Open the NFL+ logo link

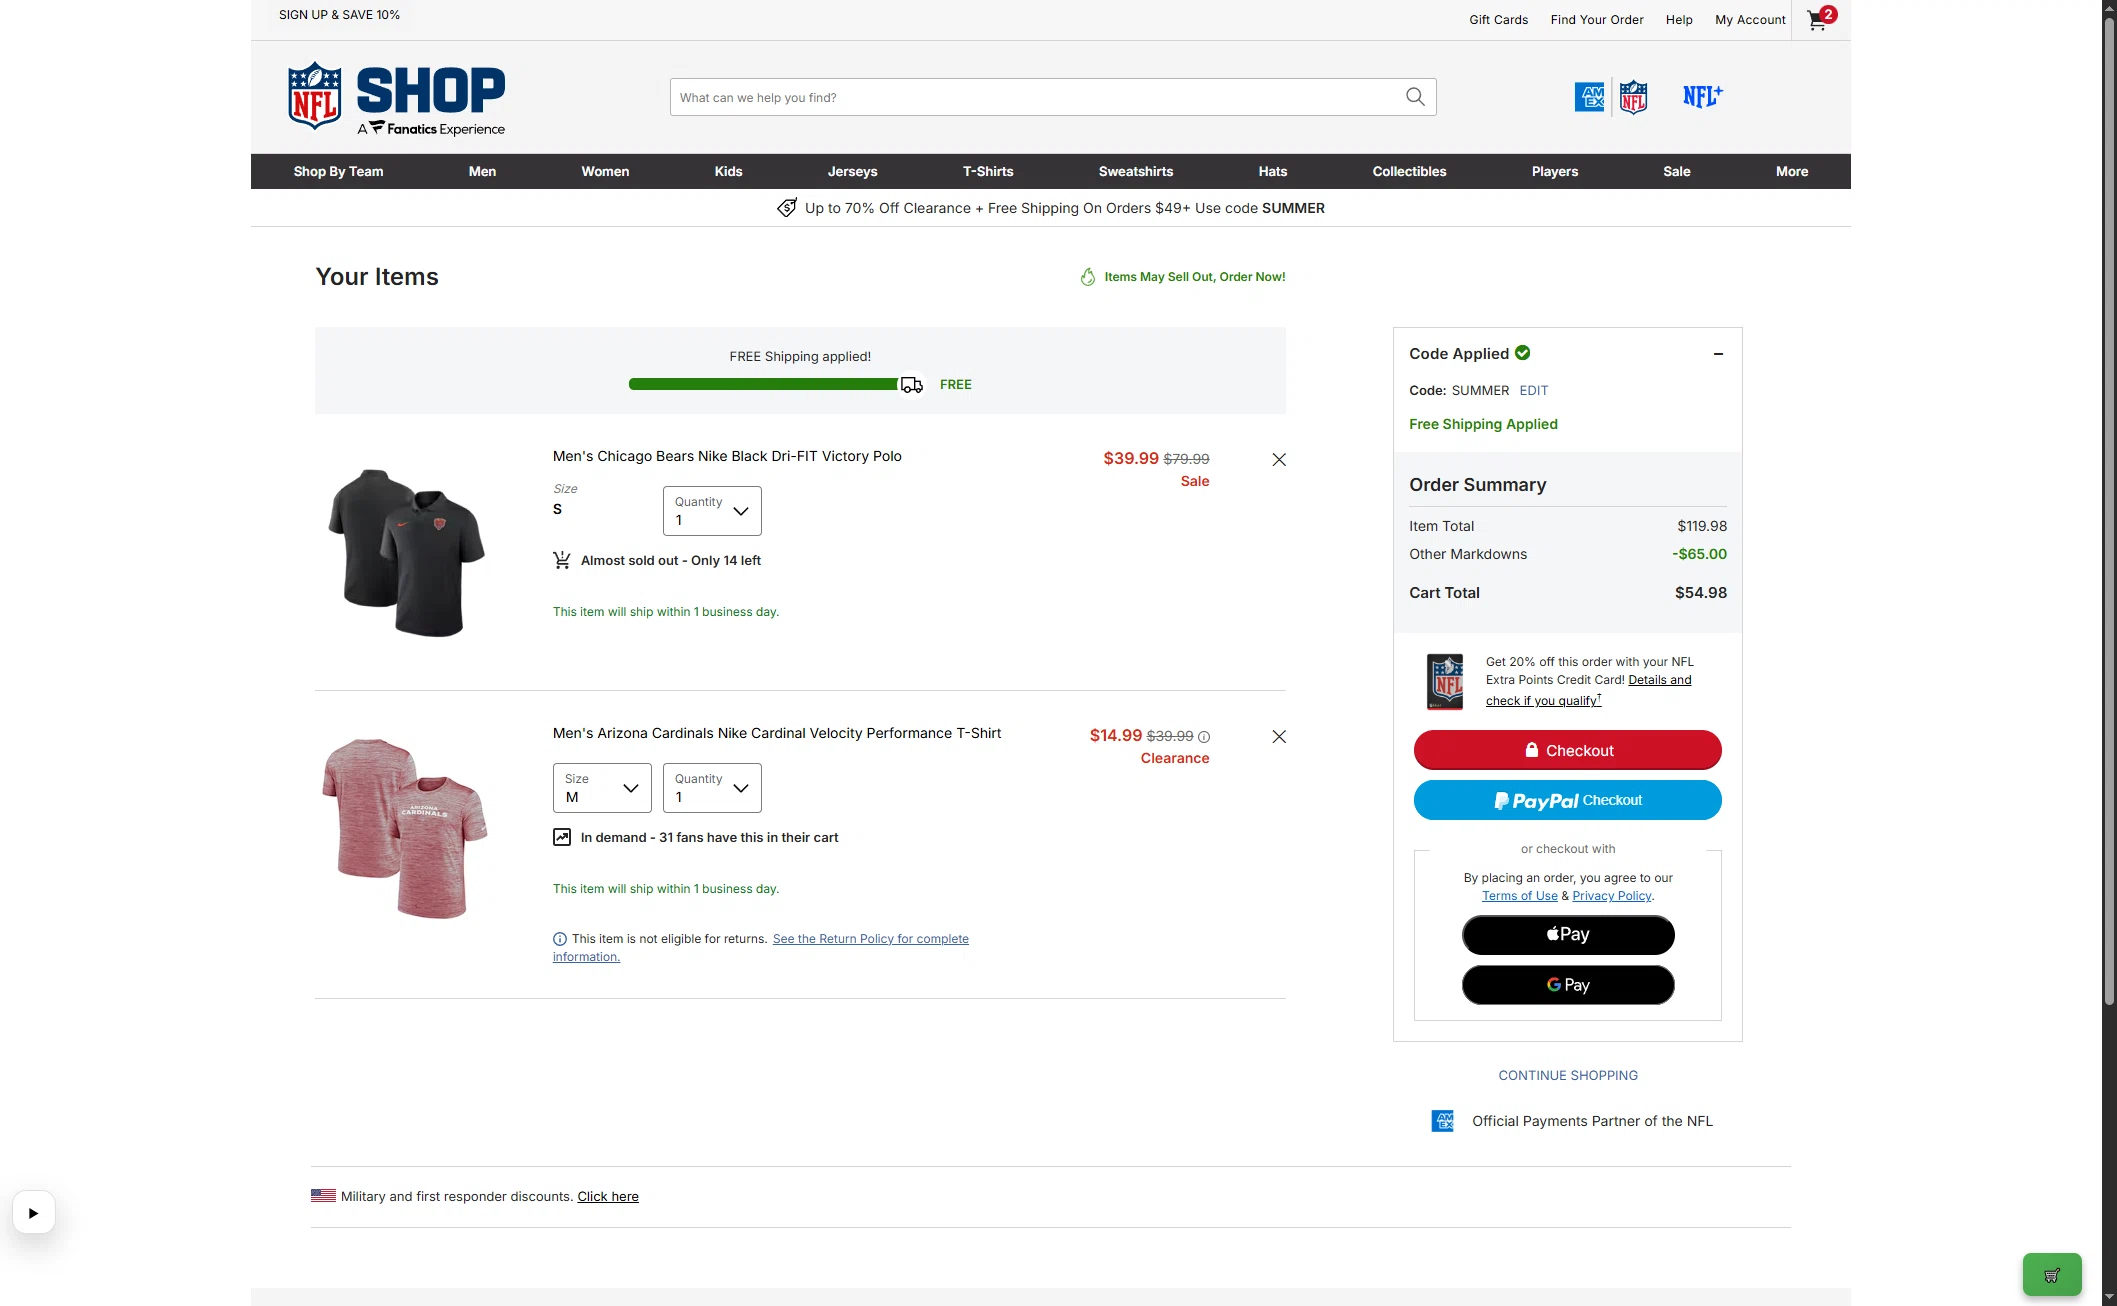tap(1702, 97)
